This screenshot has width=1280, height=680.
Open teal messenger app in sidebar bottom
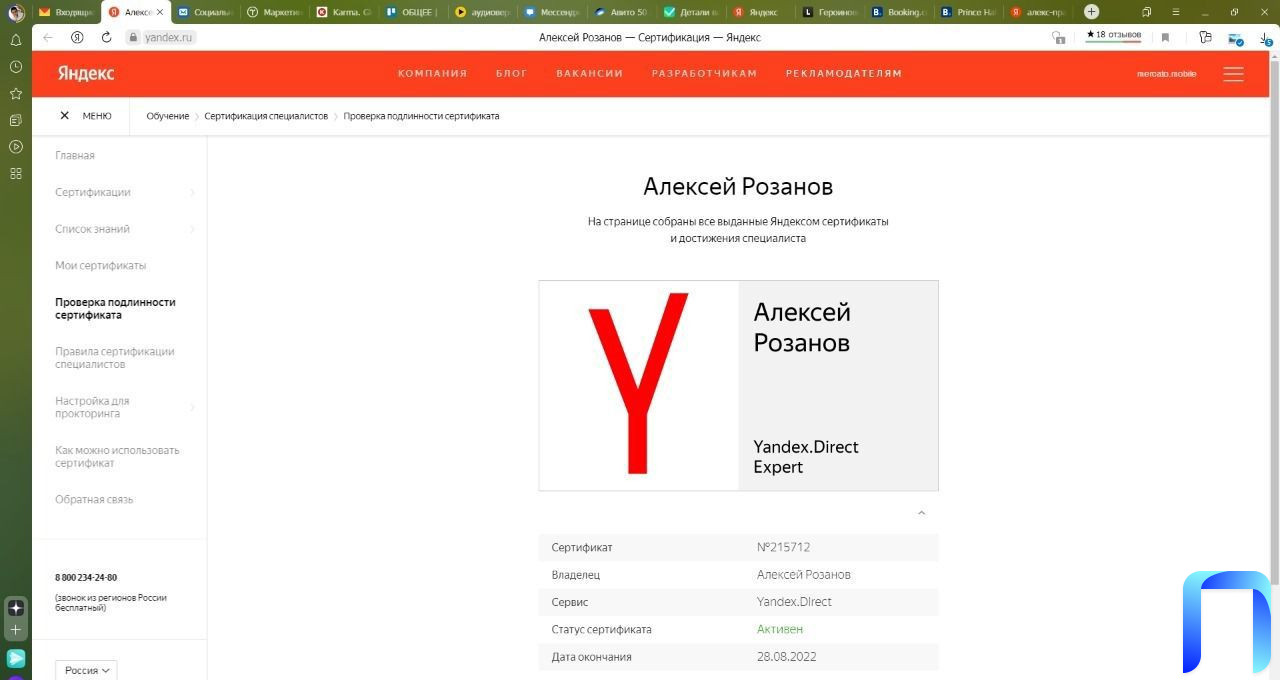pos(16,658)
